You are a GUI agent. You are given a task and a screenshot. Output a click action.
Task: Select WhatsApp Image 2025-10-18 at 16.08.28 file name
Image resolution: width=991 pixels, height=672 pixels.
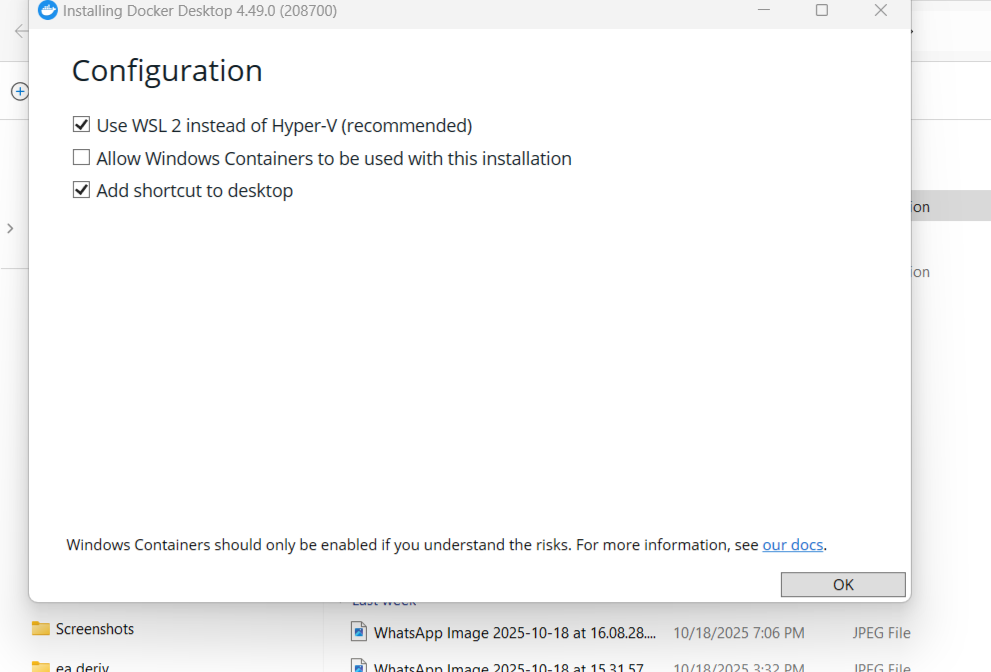[515, 633]
